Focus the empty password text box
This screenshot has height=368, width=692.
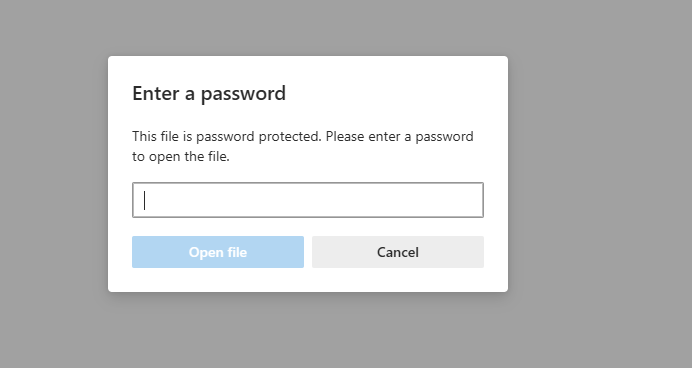308,200
